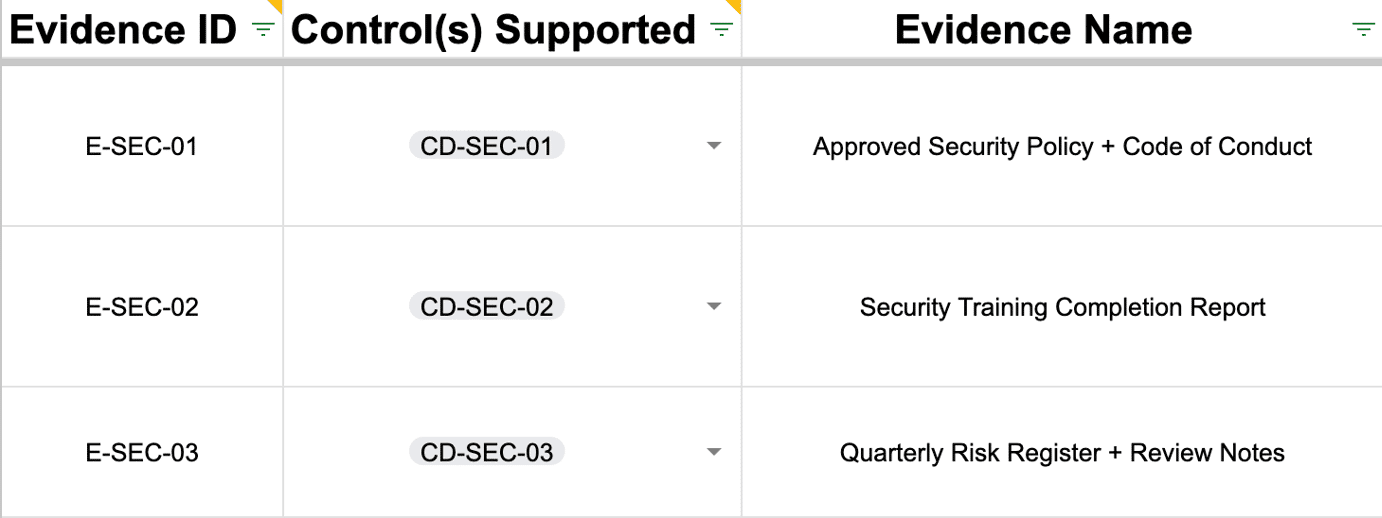Select the E-SEC-03 cell
Viewport: 1382px width, 518px height.
click(141, 452)
